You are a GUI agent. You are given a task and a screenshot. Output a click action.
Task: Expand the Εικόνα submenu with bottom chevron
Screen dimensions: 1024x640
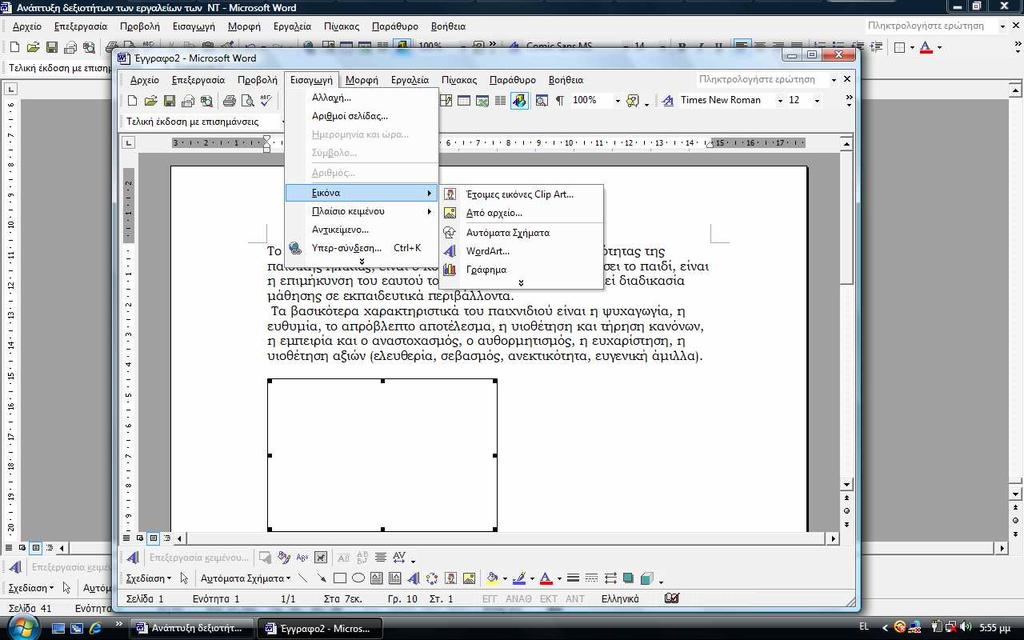(x=520, y=283)
